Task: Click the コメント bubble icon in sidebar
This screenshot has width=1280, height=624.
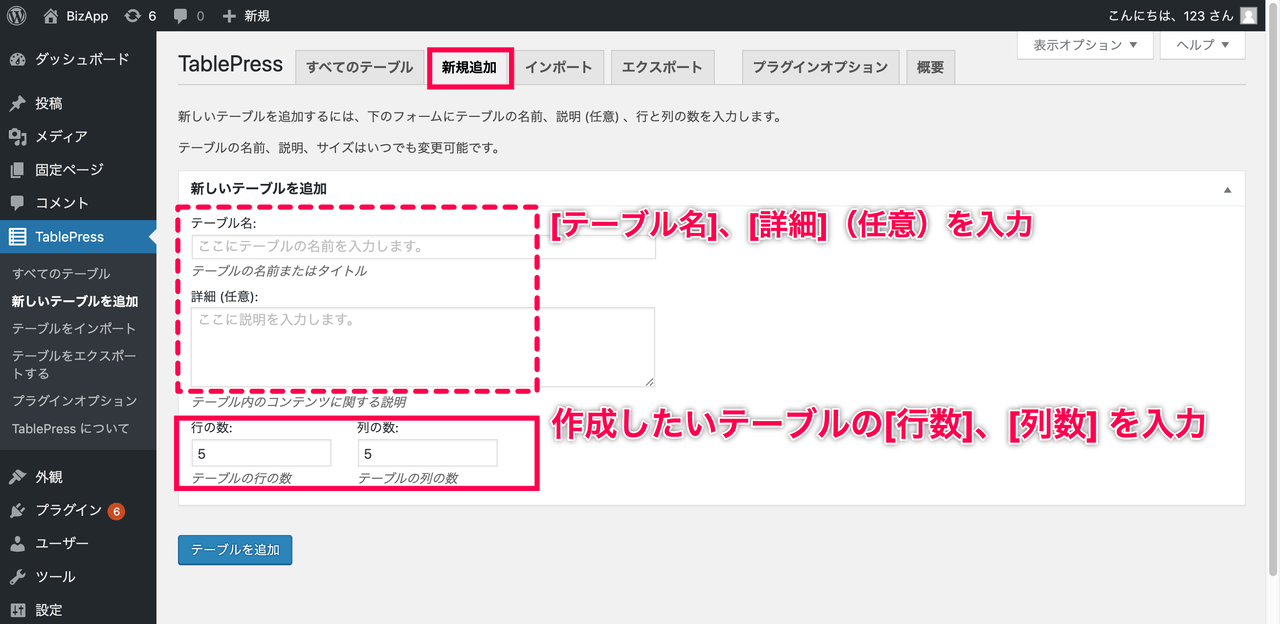Action: point(17,203)
